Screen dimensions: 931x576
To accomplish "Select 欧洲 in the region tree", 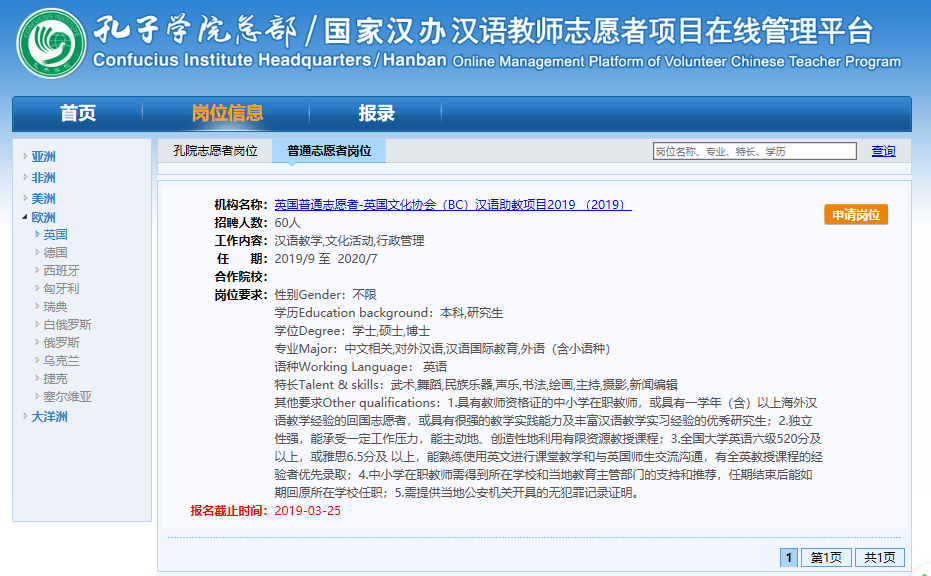I will click(x=43, y=217).
